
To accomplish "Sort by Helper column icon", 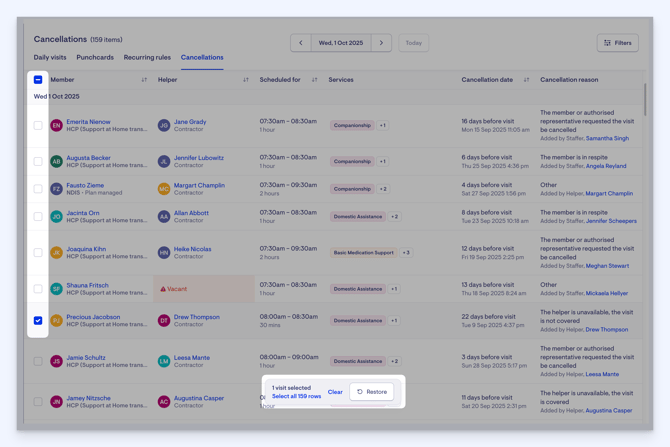I will point(246,80).
